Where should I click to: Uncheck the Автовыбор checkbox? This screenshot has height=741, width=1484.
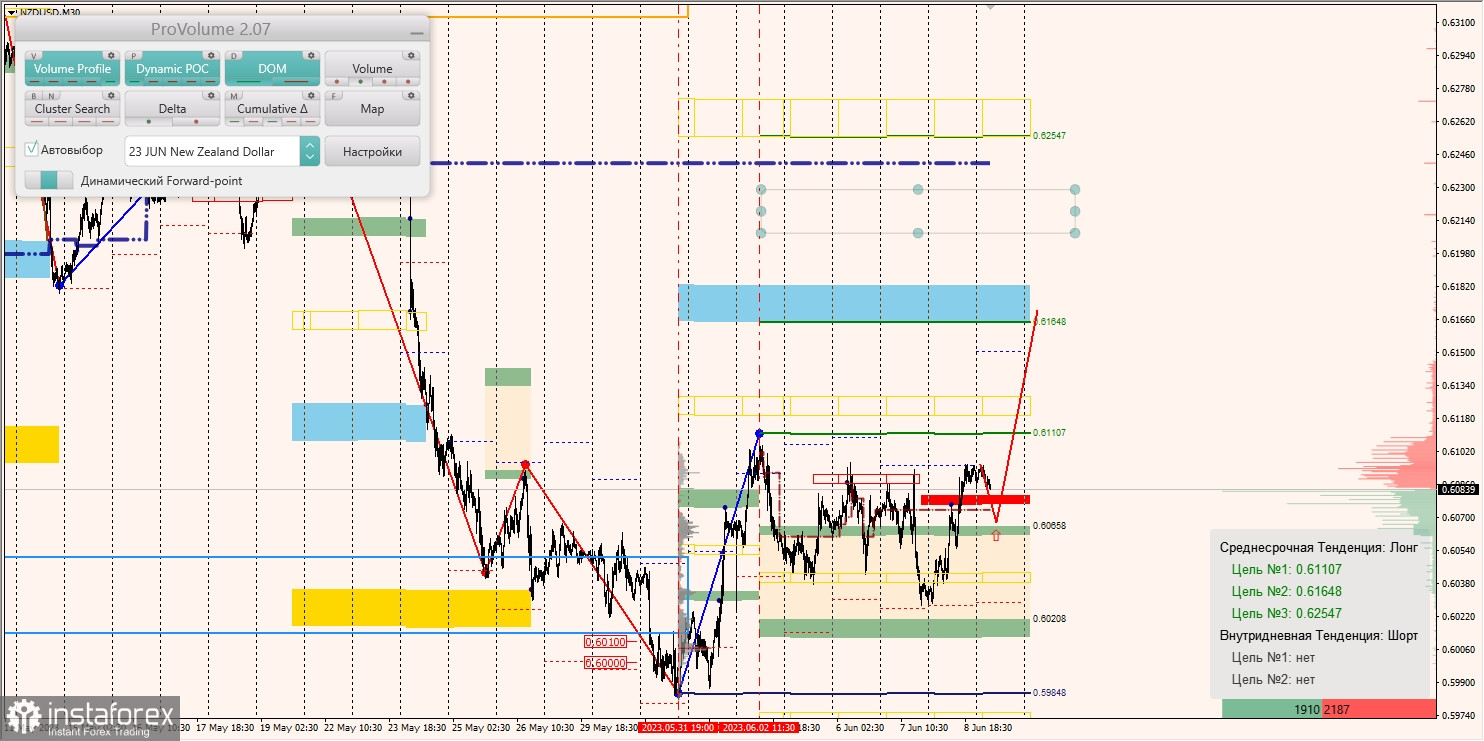(31, 149)
